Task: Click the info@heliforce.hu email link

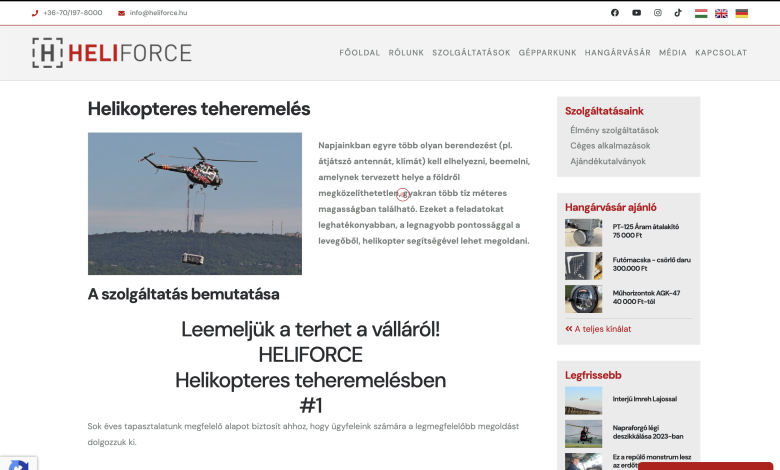Action: (x=158, y=13)
